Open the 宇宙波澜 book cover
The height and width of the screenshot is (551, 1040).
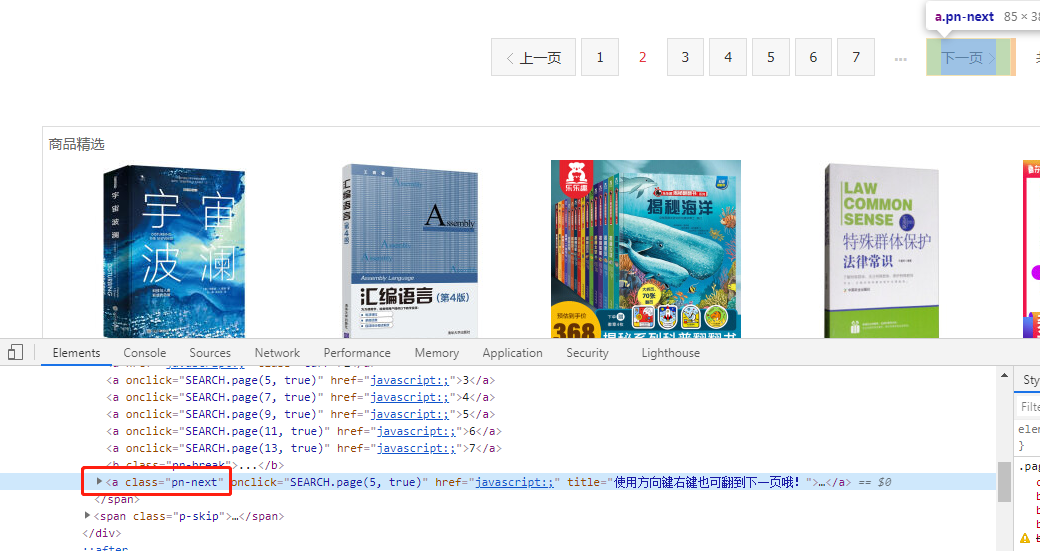pyautogui.click(x=174, y=251)
